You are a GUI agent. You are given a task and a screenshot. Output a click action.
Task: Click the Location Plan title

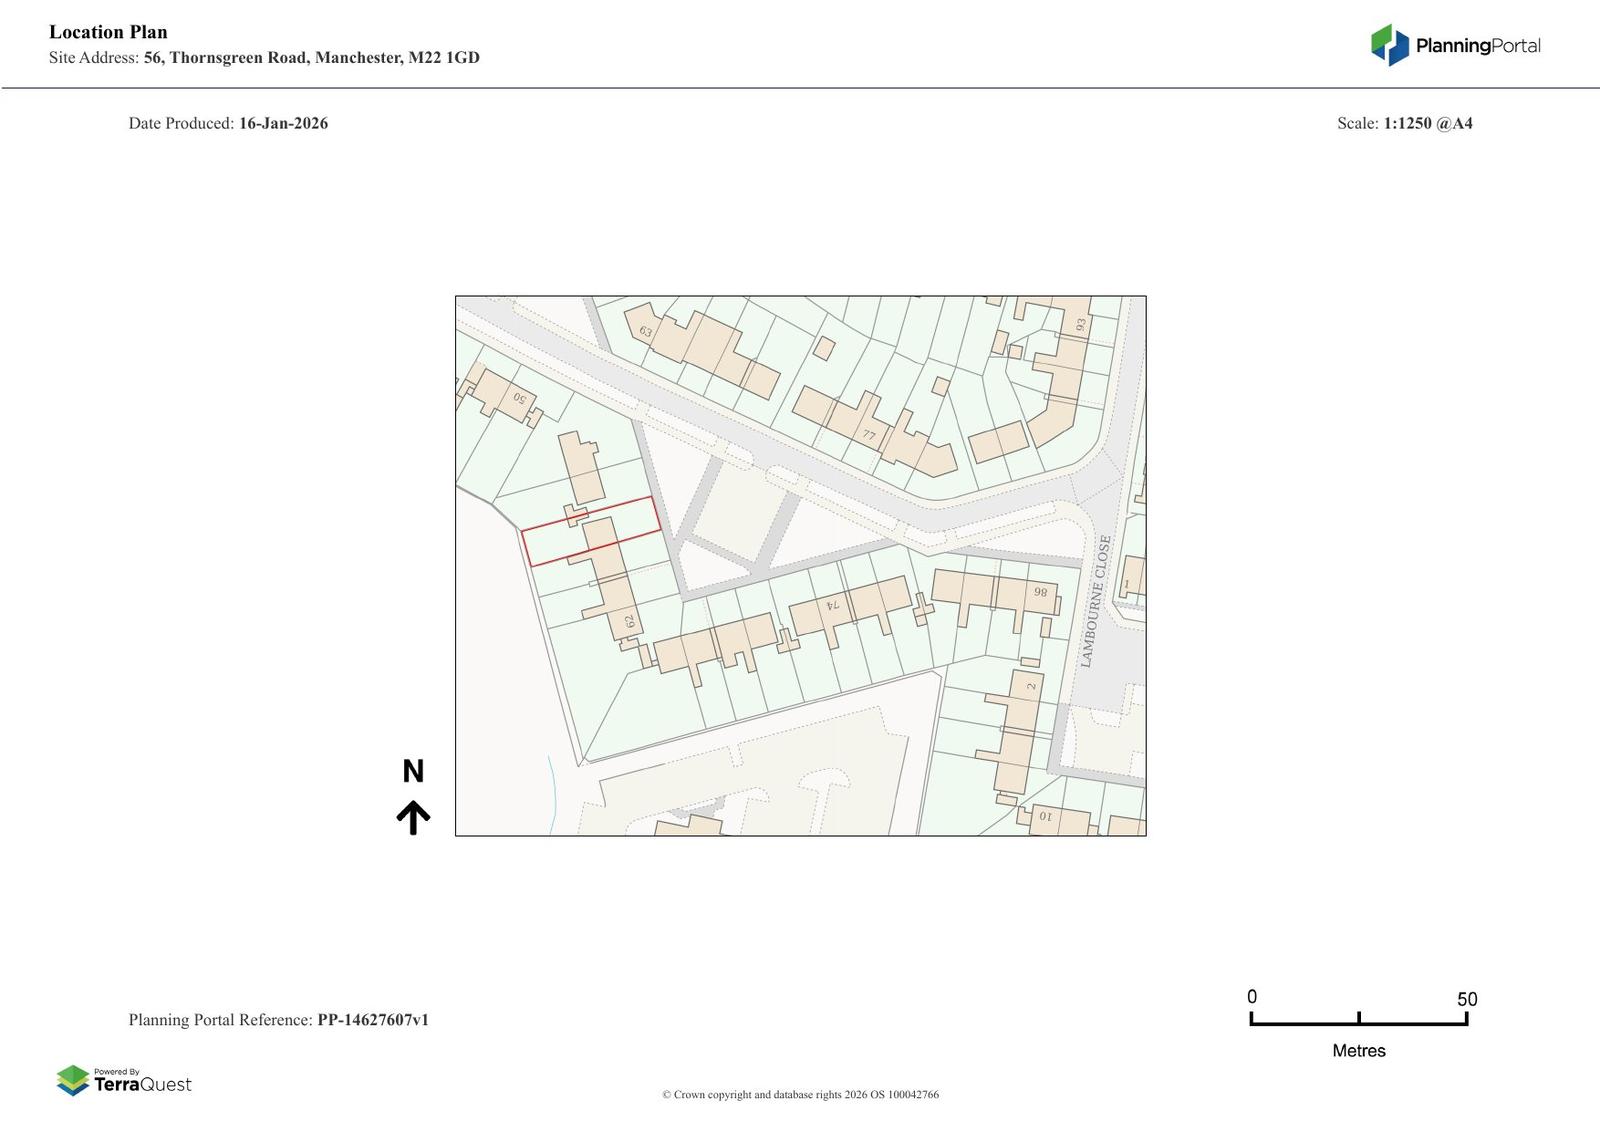coord(108,32)
